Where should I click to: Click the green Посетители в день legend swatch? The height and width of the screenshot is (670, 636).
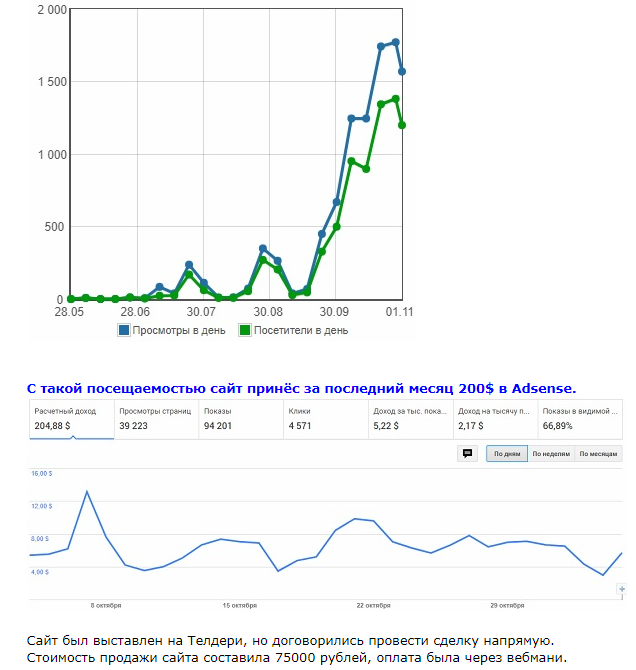click(244, 329)
